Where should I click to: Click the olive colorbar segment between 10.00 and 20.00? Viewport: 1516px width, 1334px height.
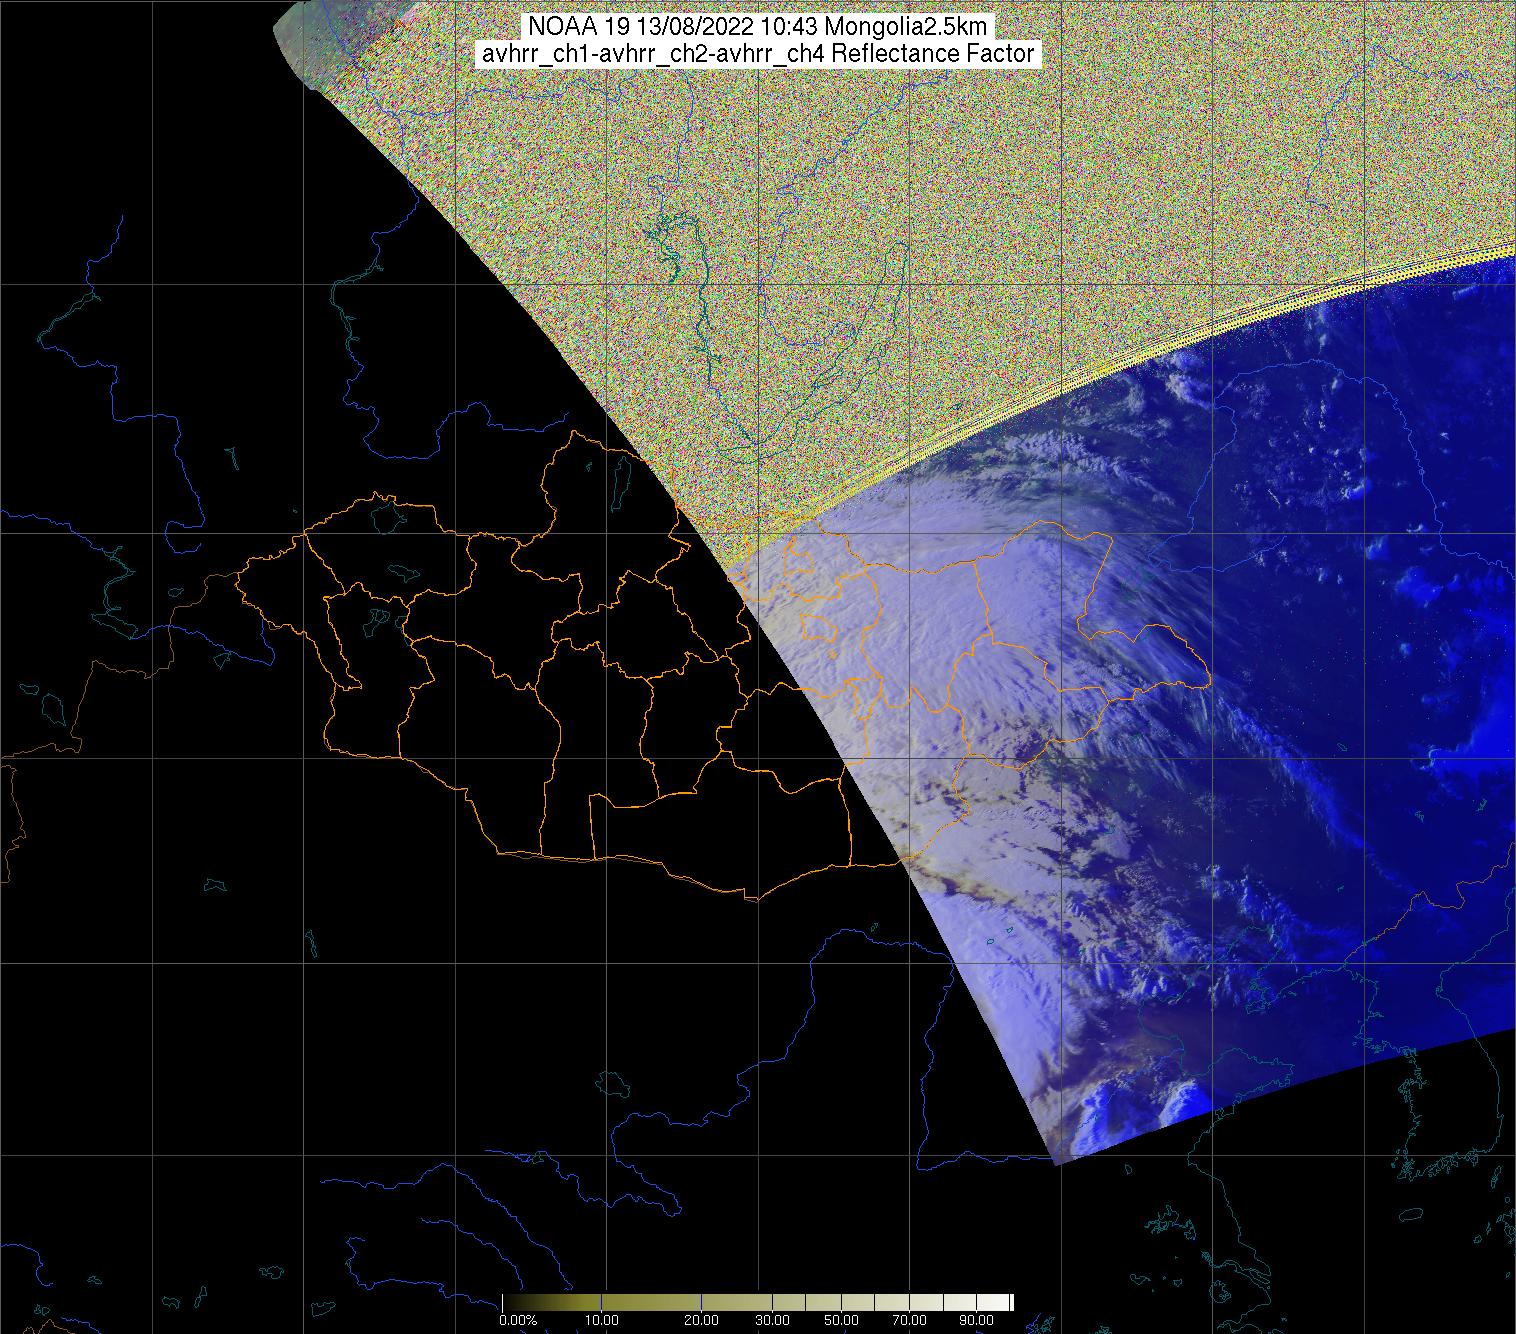650,1302
